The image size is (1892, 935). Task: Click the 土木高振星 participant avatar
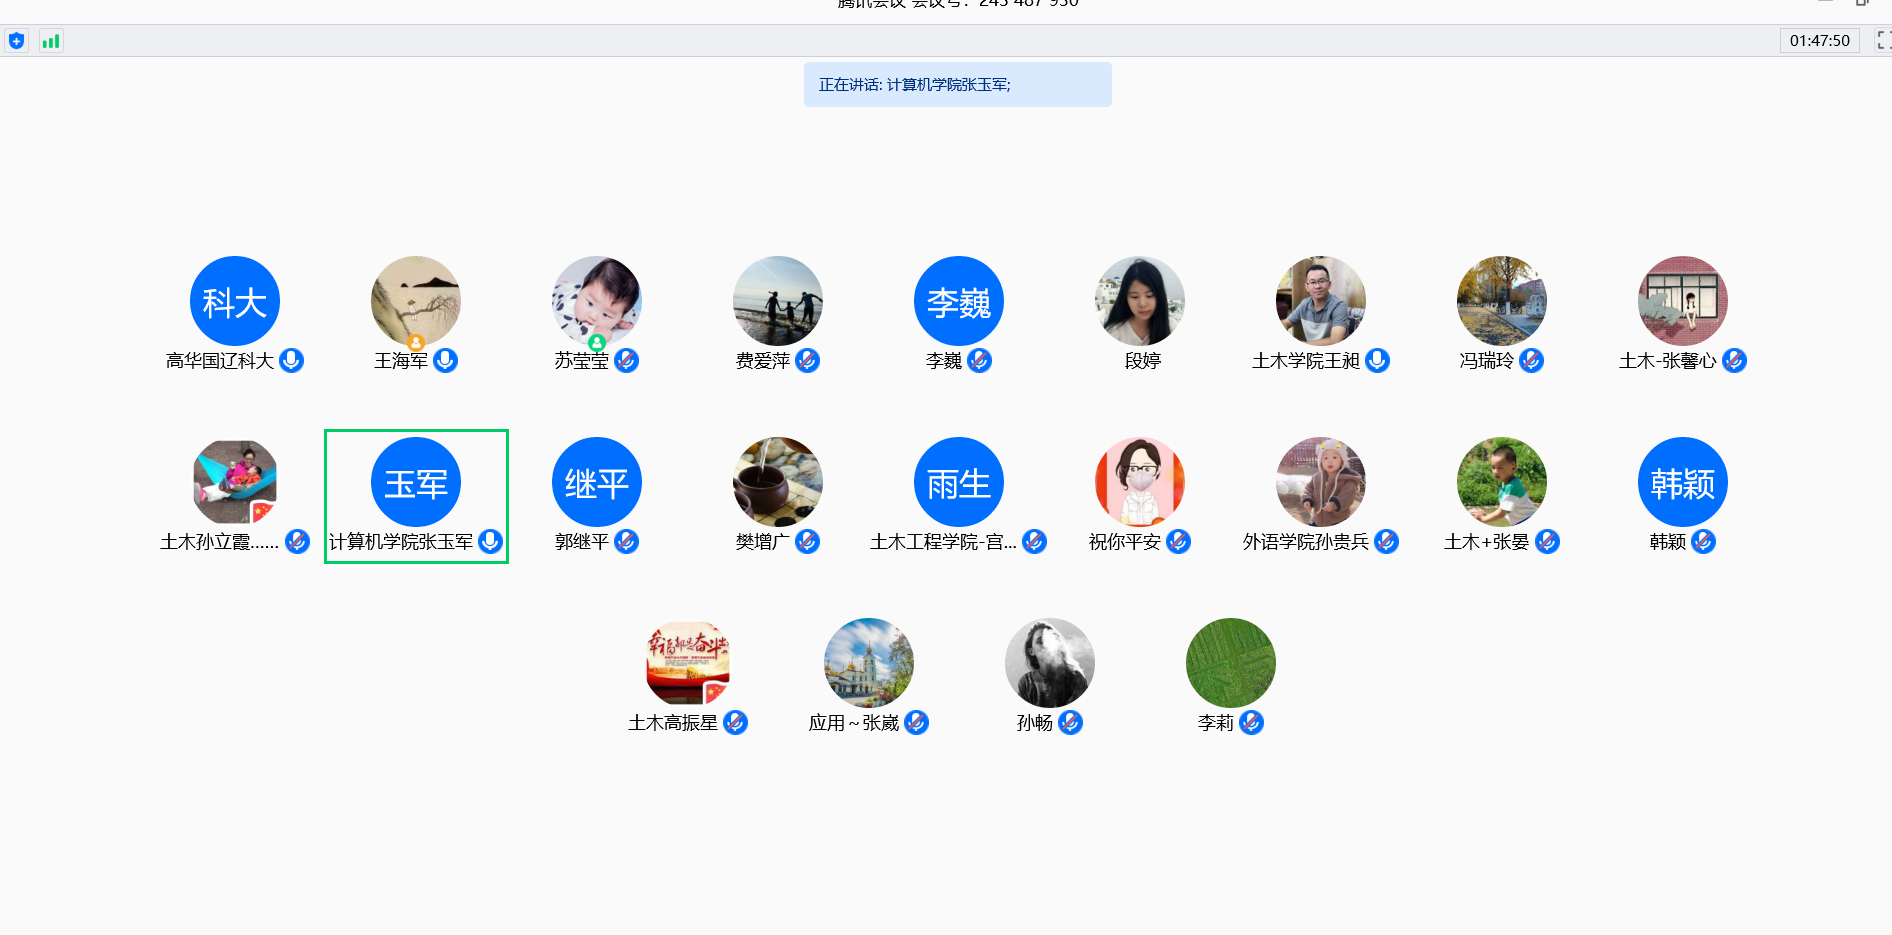(x=688, y=663)
